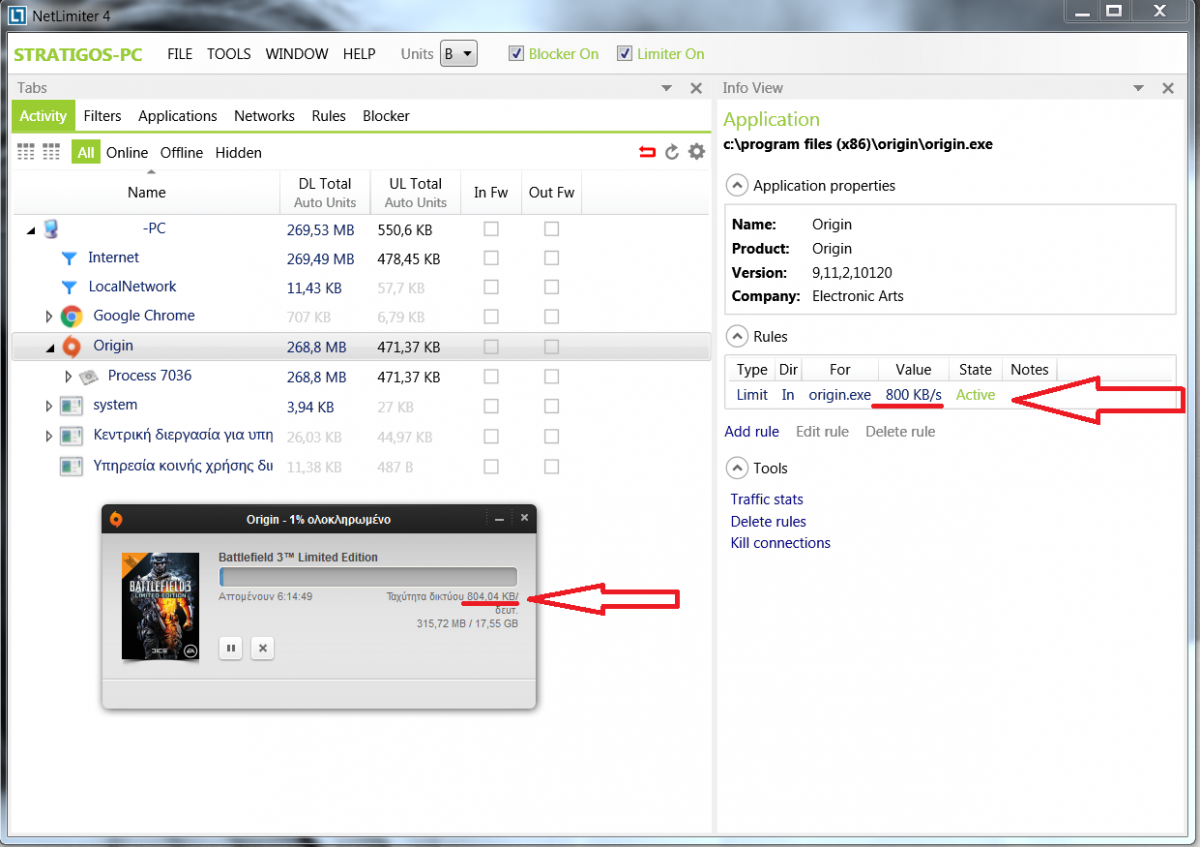Click the Origin icon in the activity list
This screenshot has height=847, width=1200.
click(x=71, y=346)
